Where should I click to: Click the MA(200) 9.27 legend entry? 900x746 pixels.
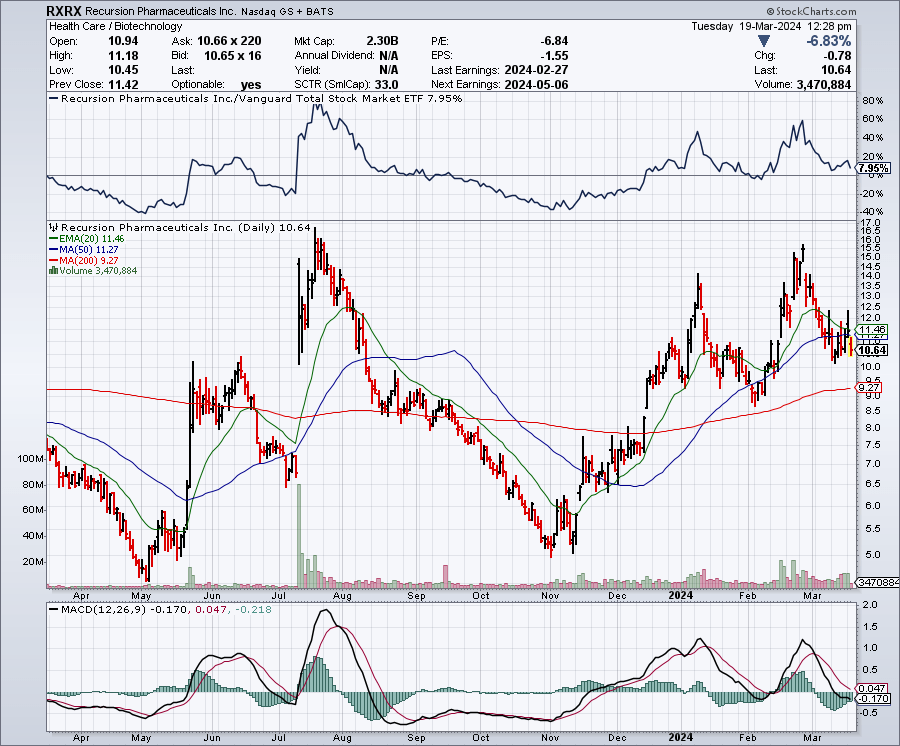[x=84, y=261]
